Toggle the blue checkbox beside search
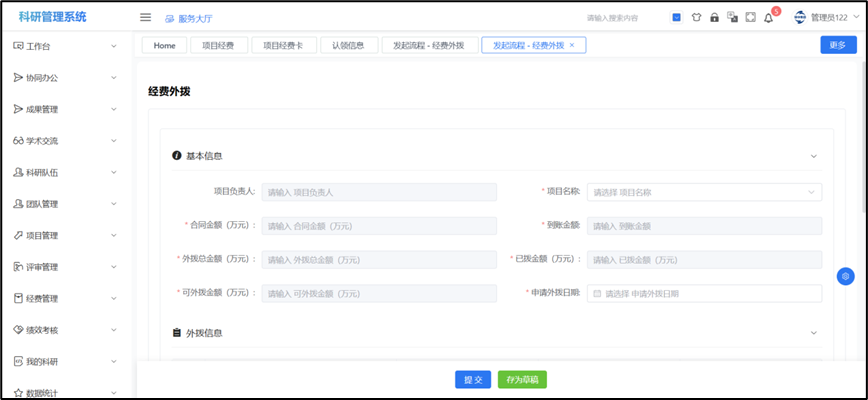The image size is (868, 400). point(676,17)
